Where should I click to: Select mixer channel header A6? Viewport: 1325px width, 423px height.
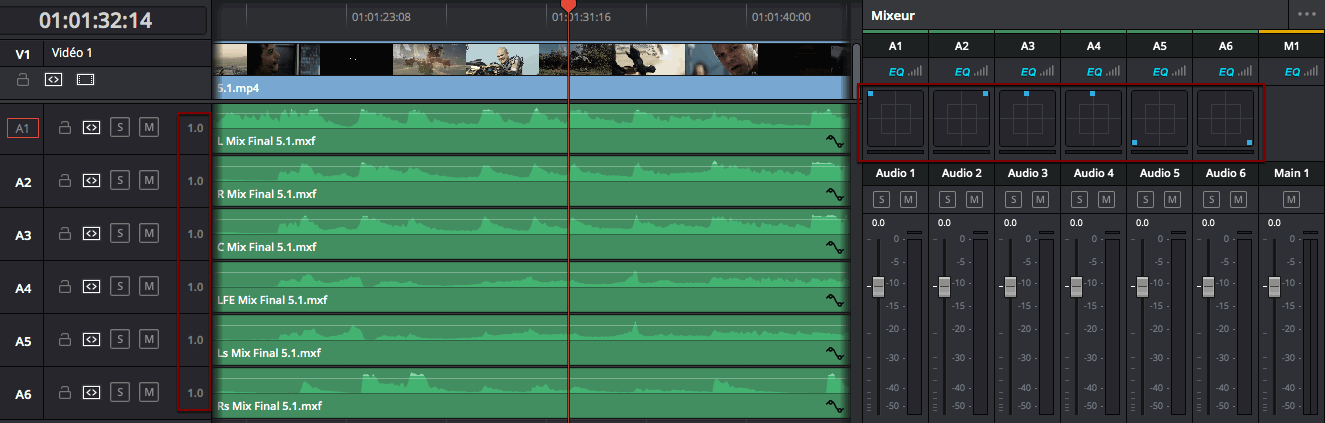point(1226,46)
